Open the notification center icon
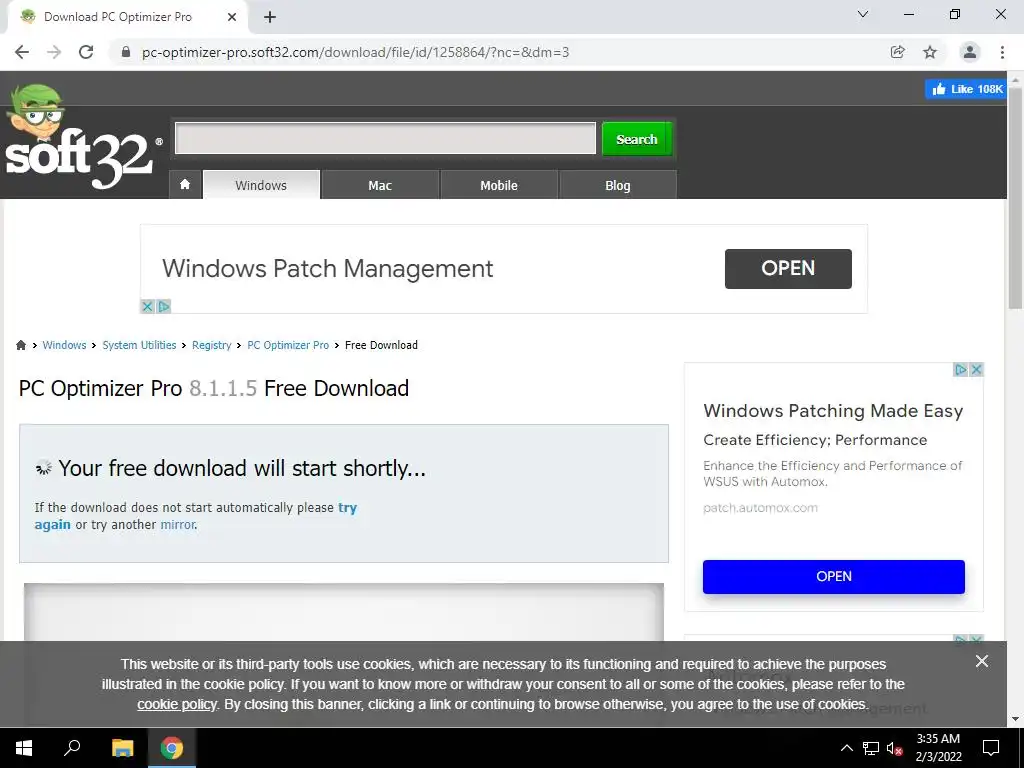Screen dimensions: 1024x768 point(991,748)
